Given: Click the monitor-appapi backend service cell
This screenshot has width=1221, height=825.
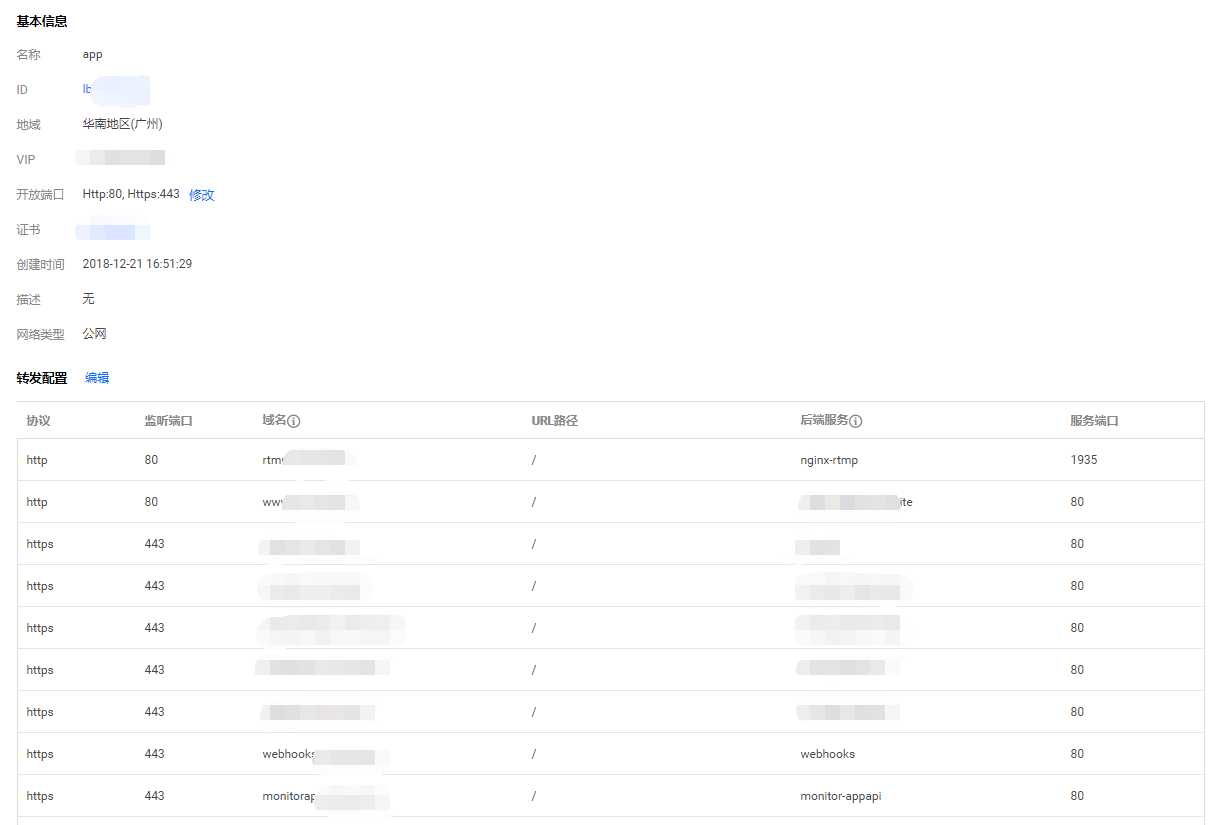Looking at the screenshot, I should (x=840, y=796).
